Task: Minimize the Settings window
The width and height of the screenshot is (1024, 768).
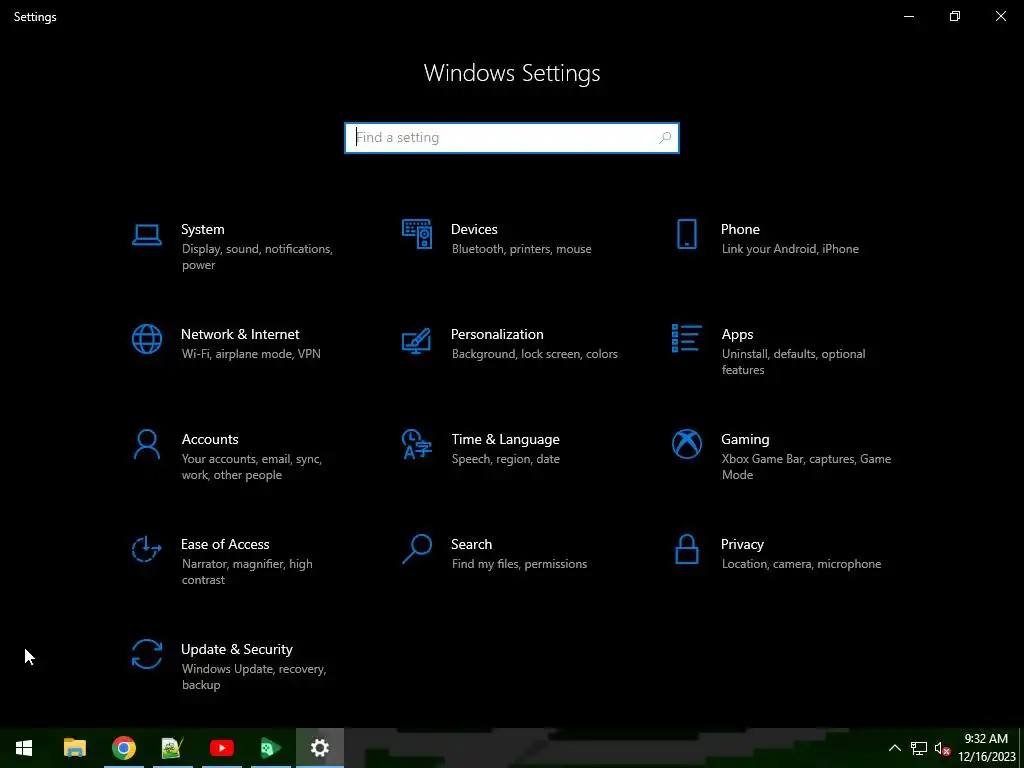Action: tap(908, 16)
